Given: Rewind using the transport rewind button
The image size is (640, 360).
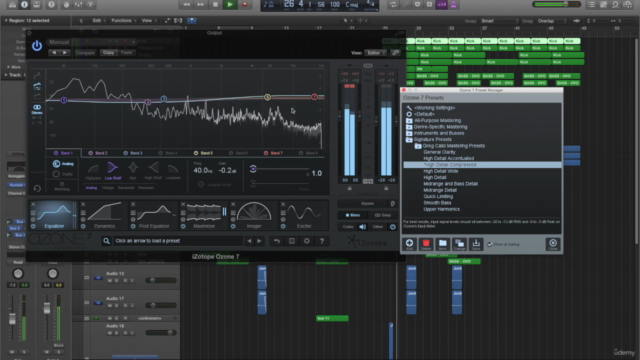Looking at the screenshot, I should point(187,4).
